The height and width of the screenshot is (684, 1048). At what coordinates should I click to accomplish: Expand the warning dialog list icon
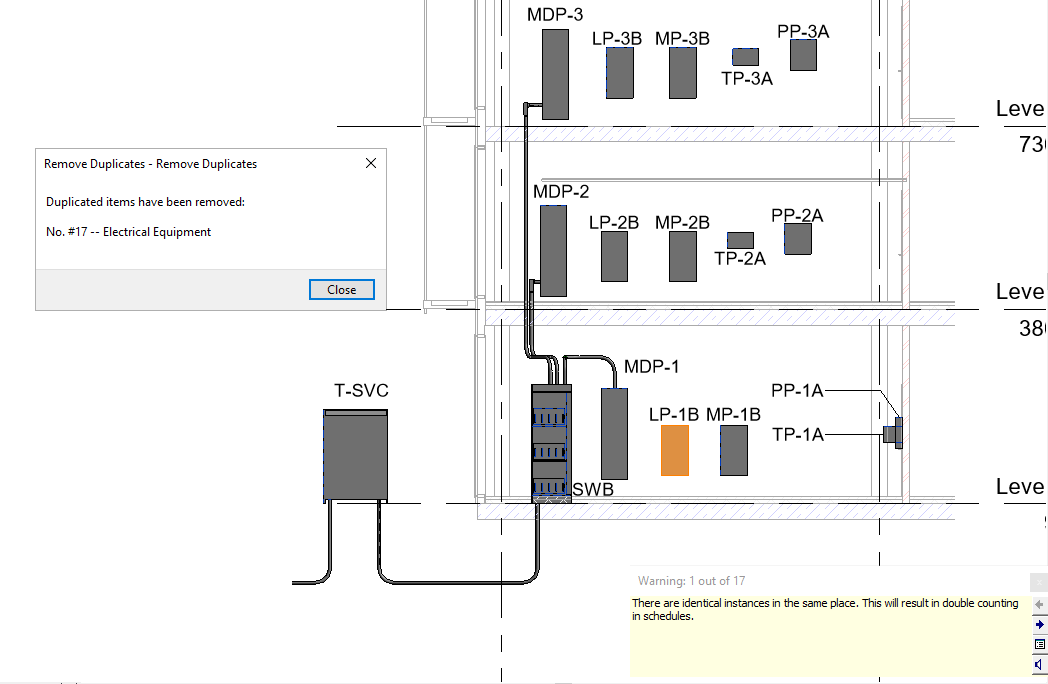click(1039, 645)
